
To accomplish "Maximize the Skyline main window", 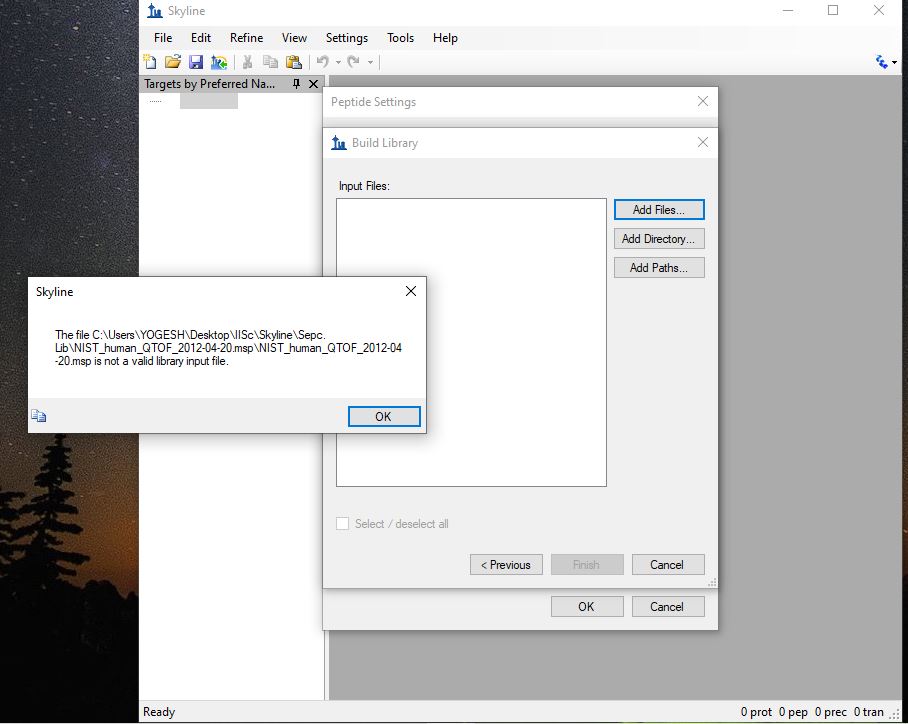I will pyautogui.click(x=833, y=10).
